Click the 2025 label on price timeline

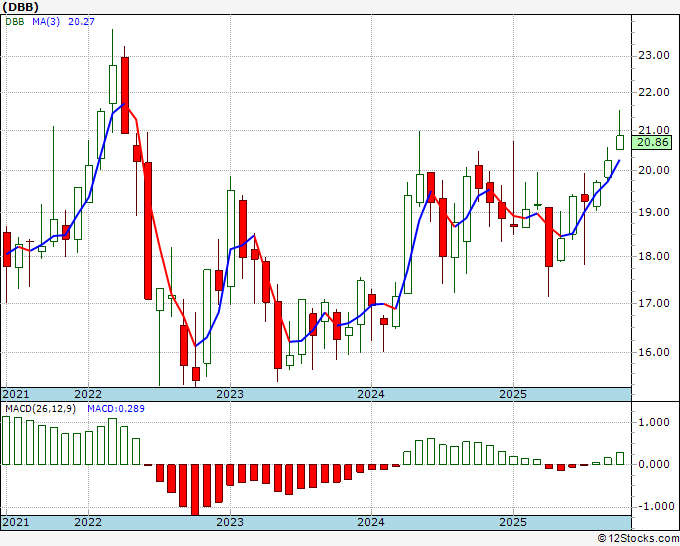pos(513,394)
